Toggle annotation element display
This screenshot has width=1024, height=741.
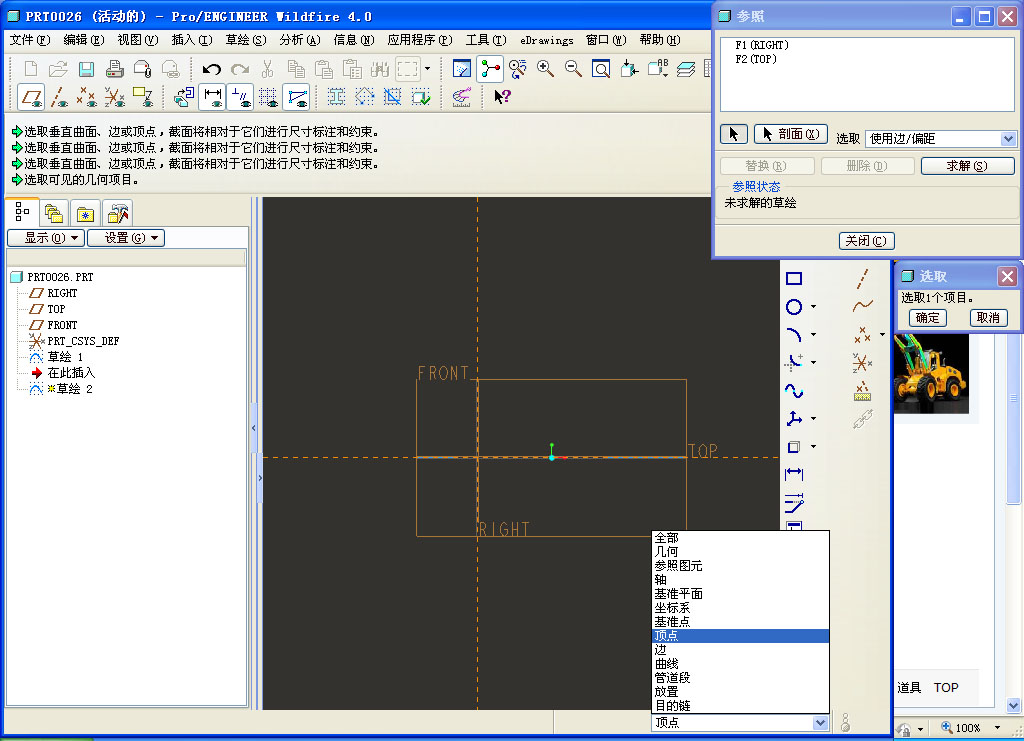point(142,97)
